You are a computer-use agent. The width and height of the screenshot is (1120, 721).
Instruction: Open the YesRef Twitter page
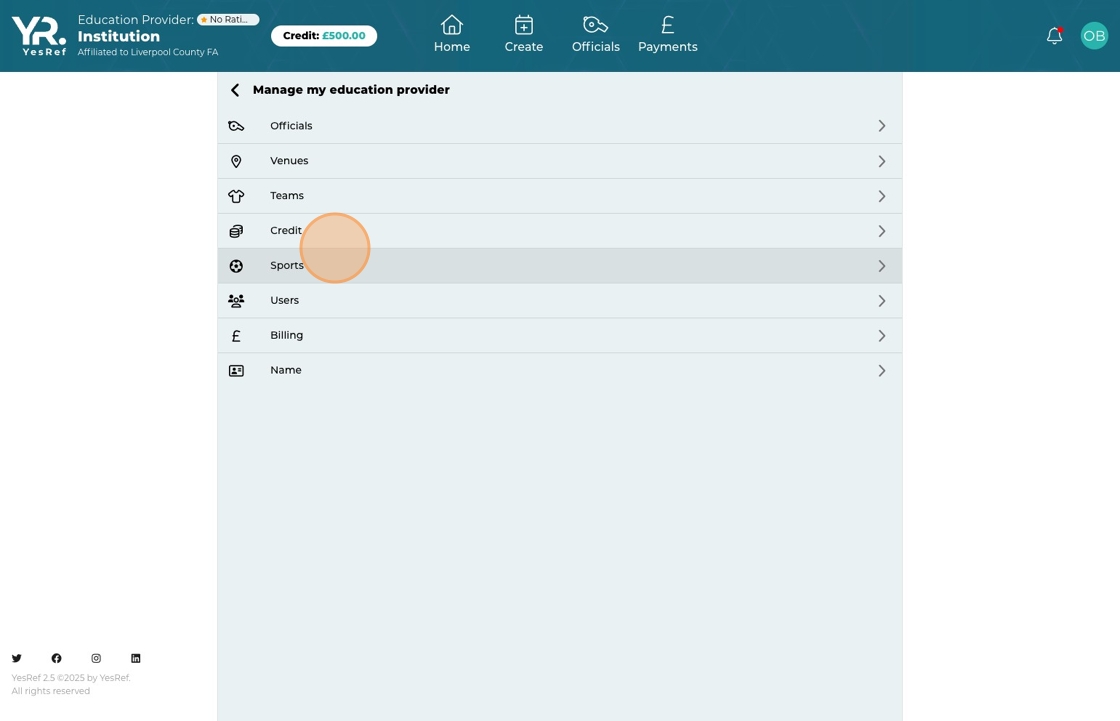[x=16, y=658]
